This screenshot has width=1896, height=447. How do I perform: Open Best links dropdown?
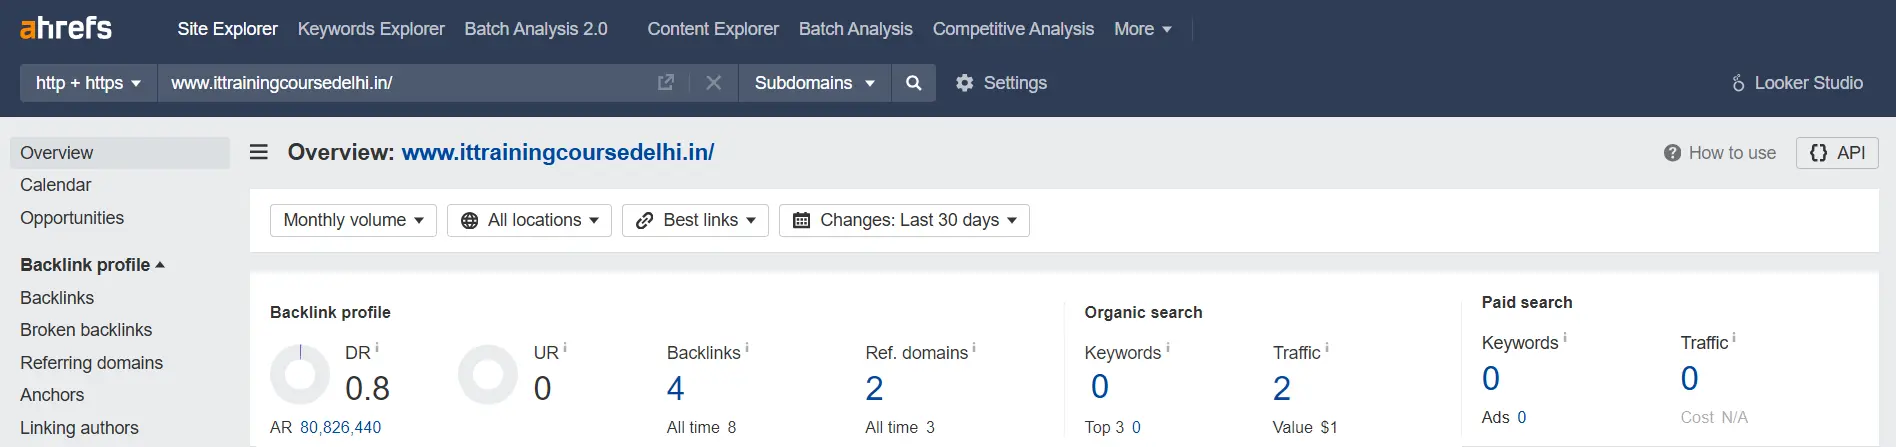tap(695, 220)
